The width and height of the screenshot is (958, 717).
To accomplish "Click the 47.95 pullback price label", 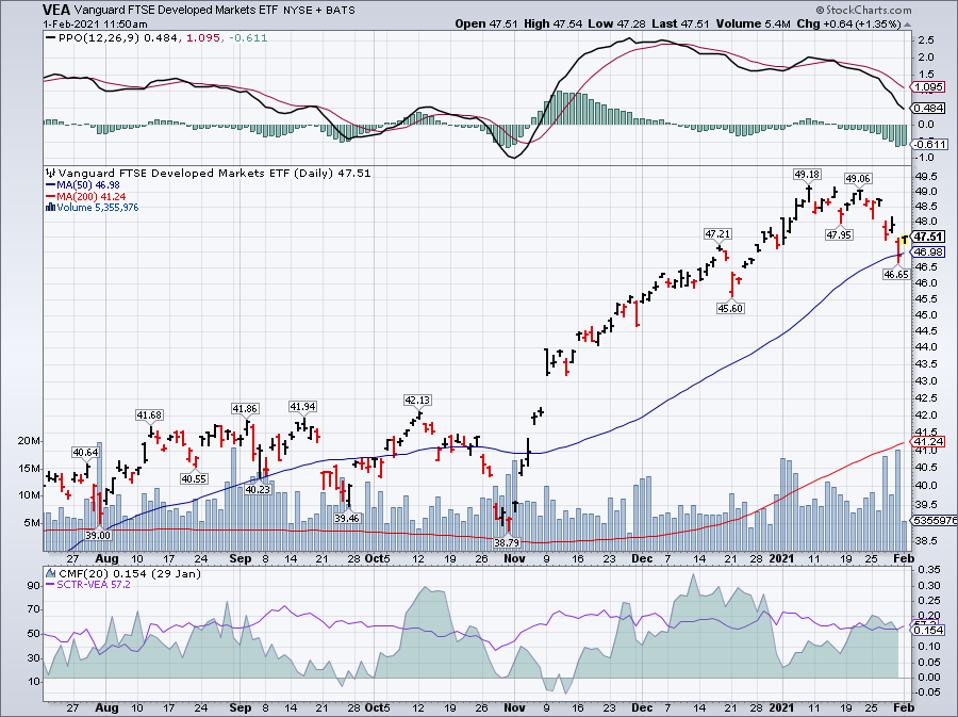I will pyautogui.click(x=839, y=235).
